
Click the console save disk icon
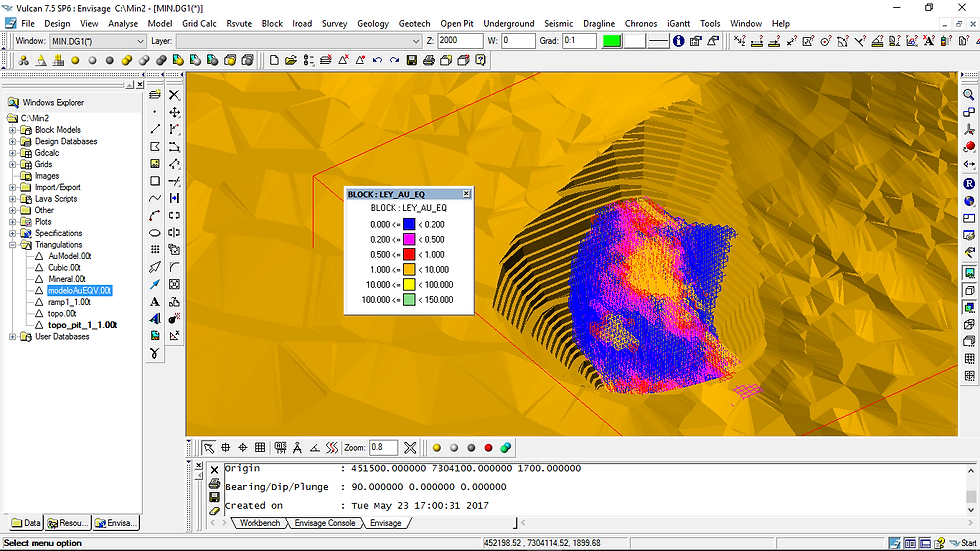click(x=214, y=497)
